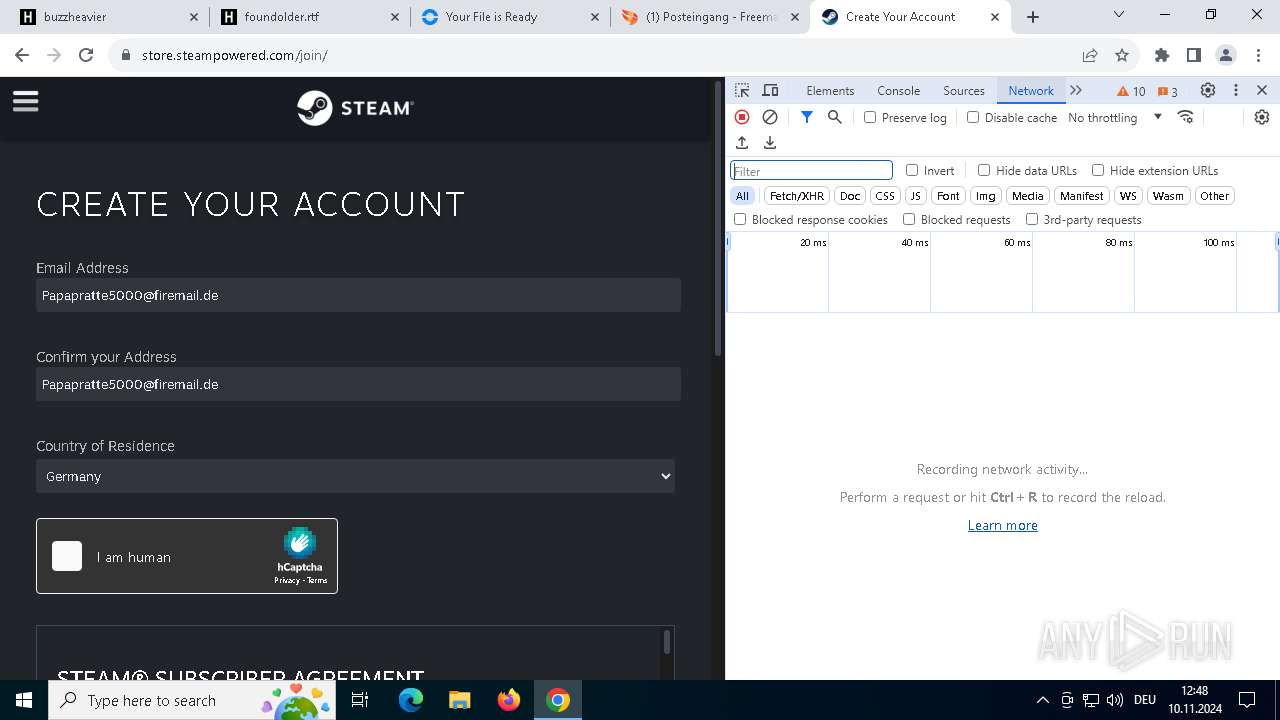Toggle the Chrome side panel
1280x720 pixels.
(1194, 55)
